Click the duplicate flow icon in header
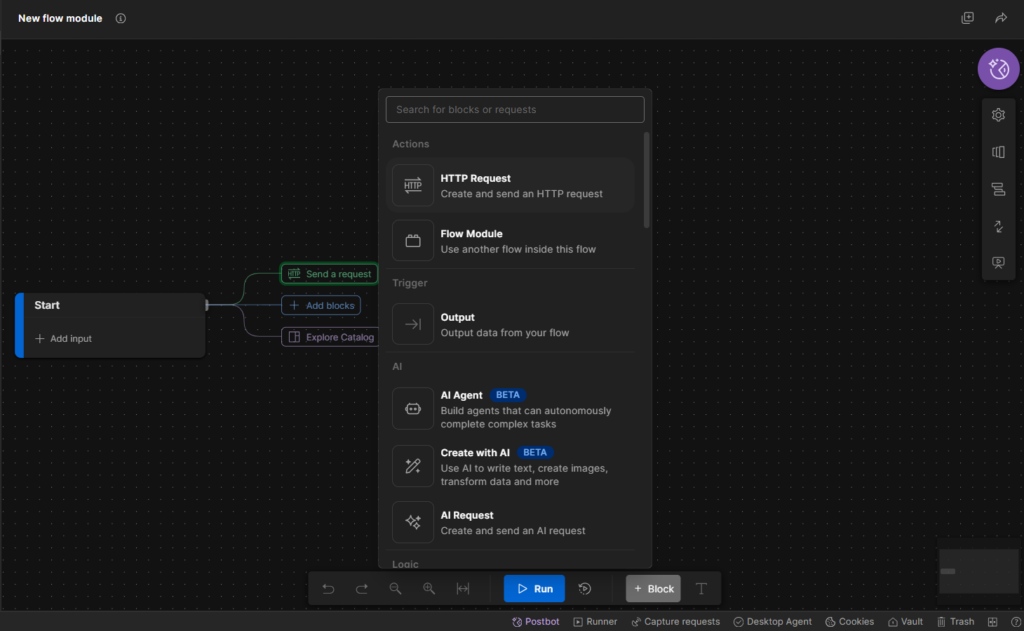The image size is (1024, 631). coord(967,18)
